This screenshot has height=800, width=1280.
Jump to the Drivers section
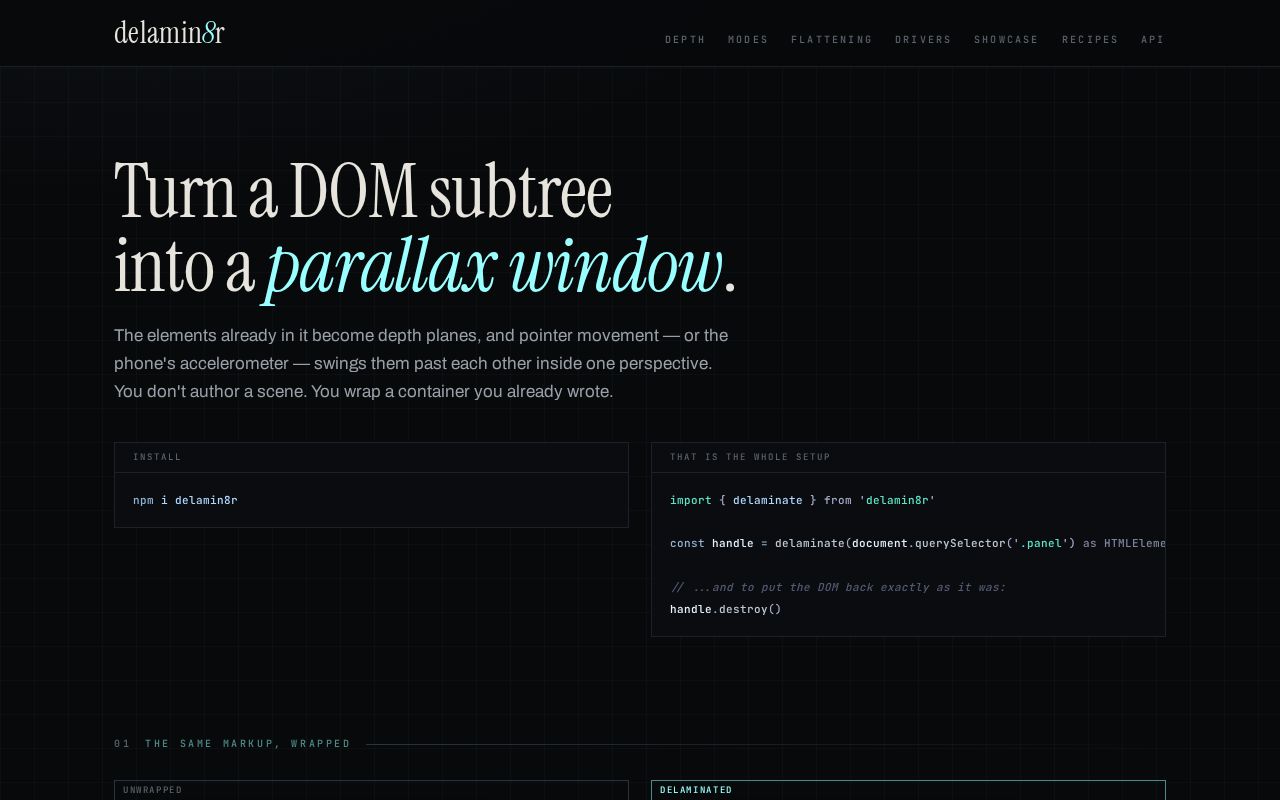click(x=923, y=40)
